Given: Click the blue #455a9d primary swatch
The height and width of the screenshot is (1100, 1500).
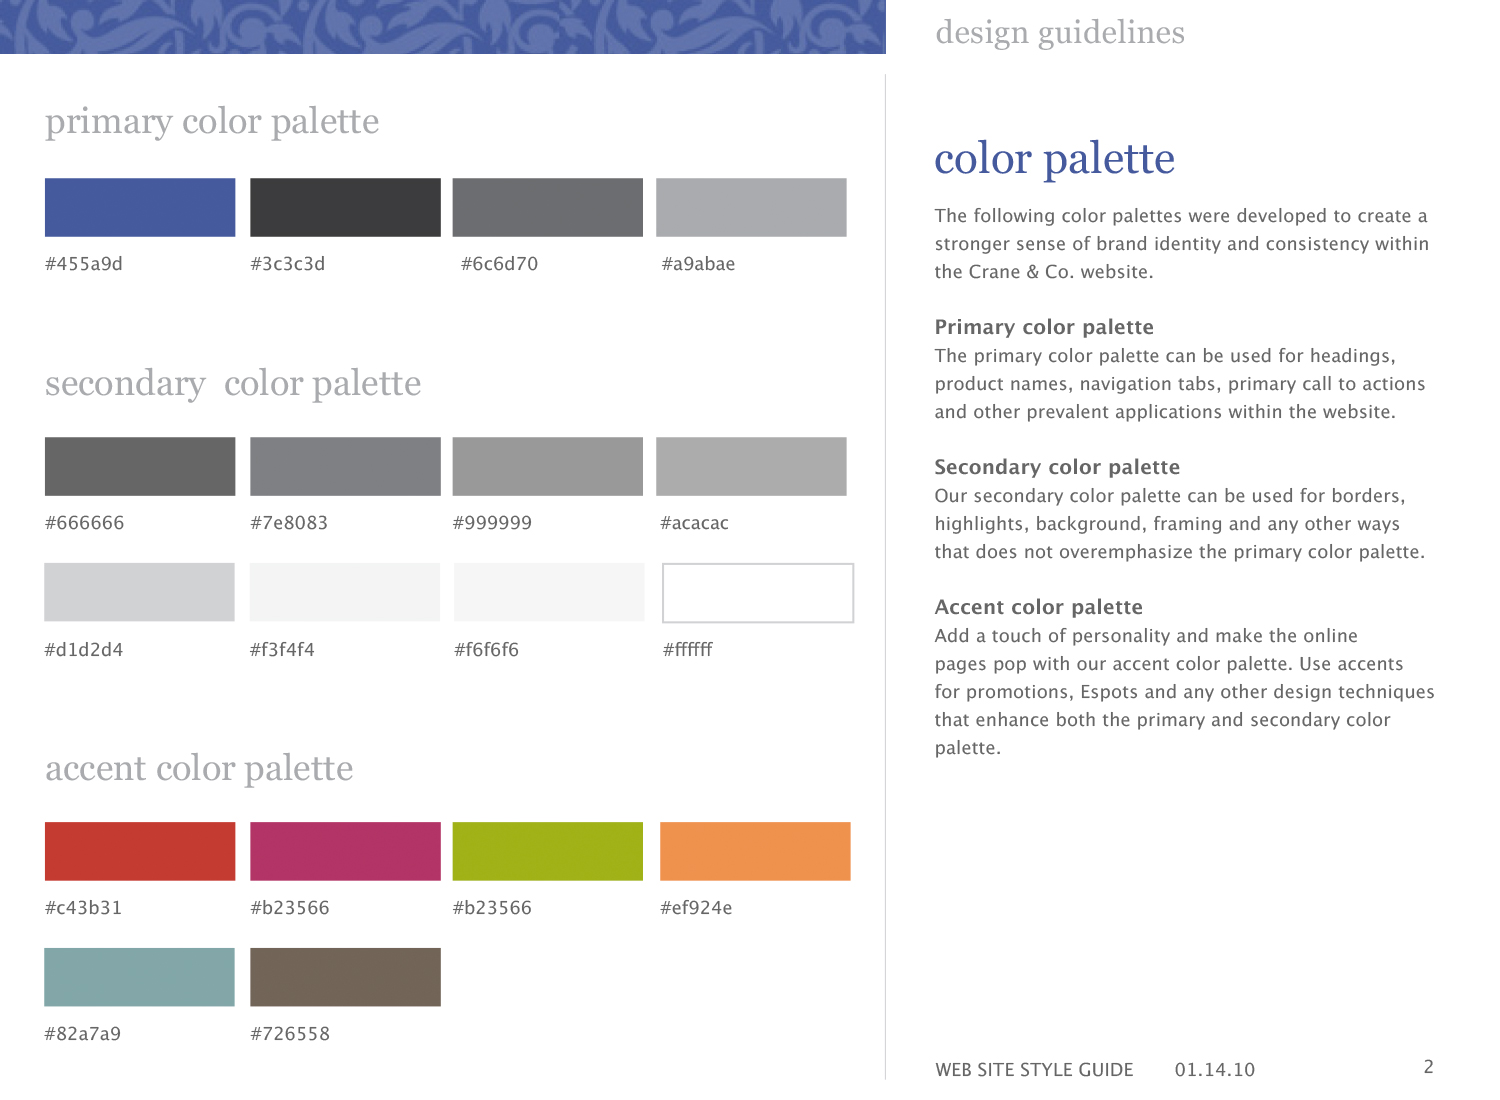Looking at the screenshot, I should [x=140, y=207].
